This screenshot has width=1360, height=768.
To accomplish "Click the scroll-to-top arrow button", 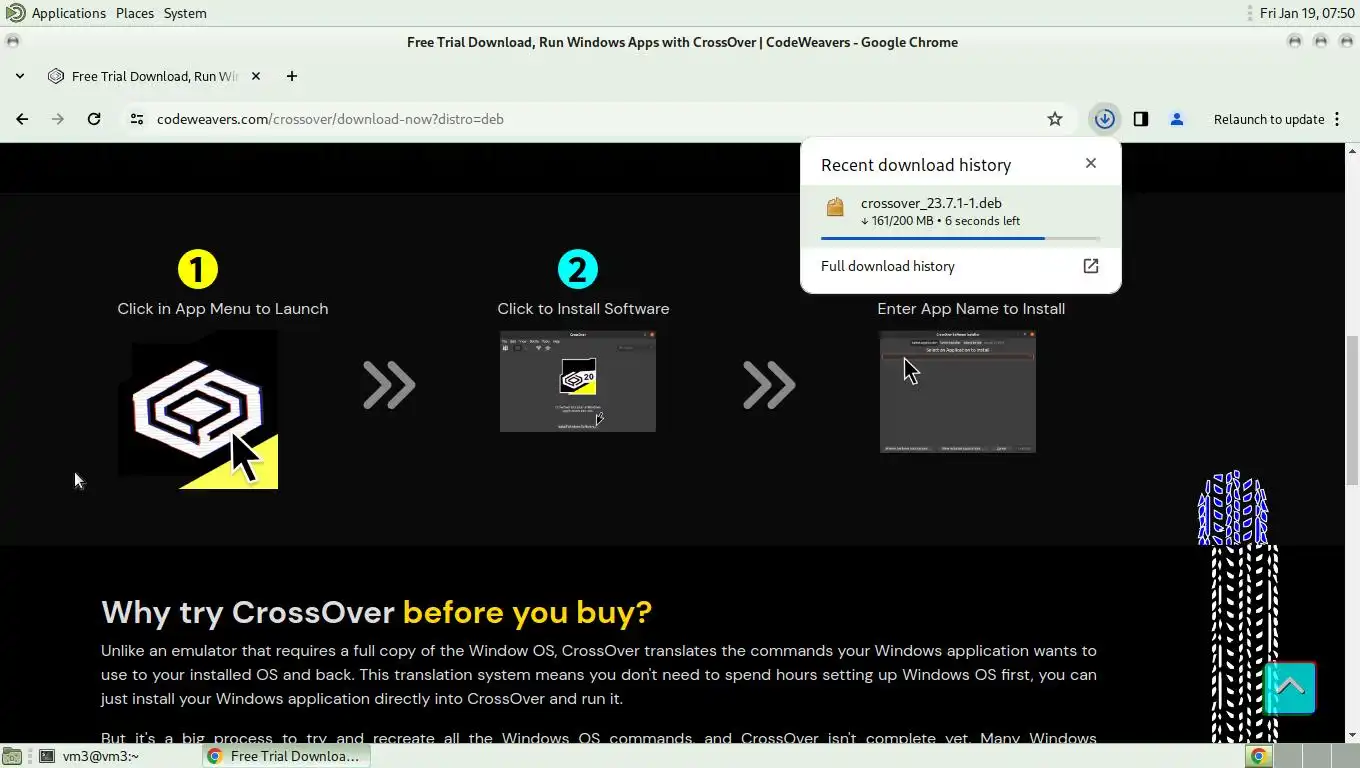I will (x=1289, y=687).
